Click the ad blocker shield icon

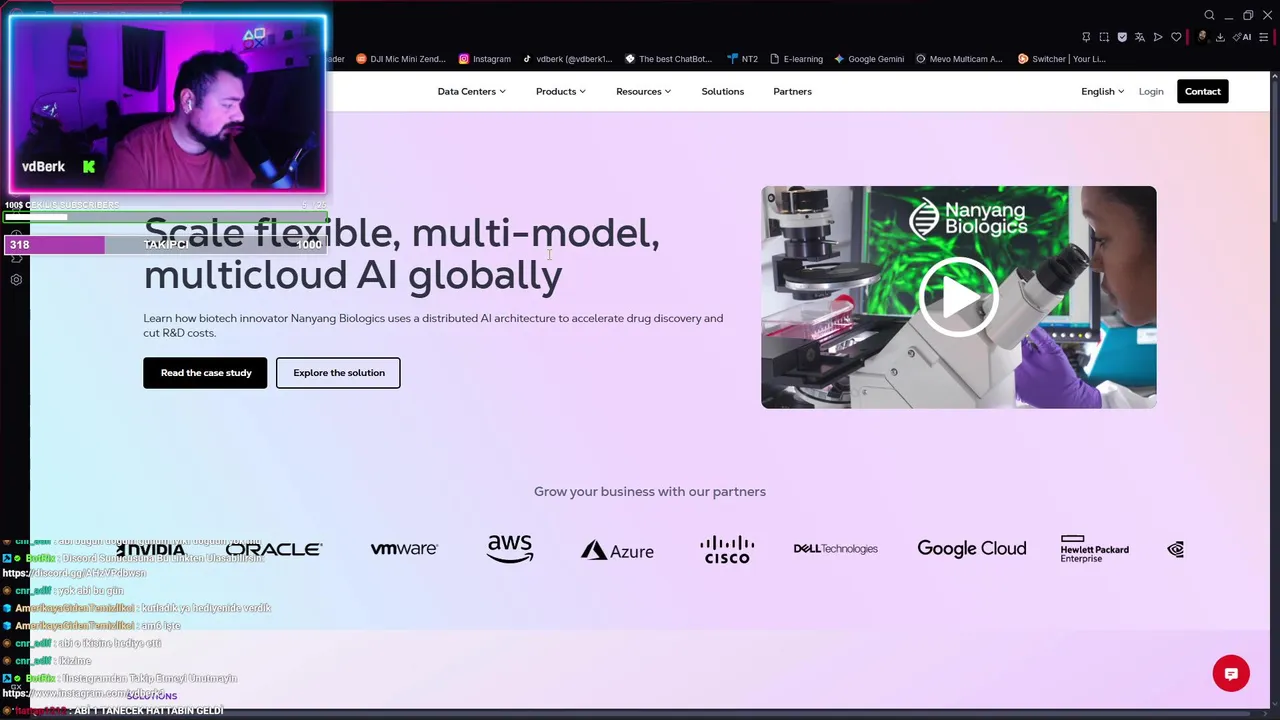[1122, 37]
